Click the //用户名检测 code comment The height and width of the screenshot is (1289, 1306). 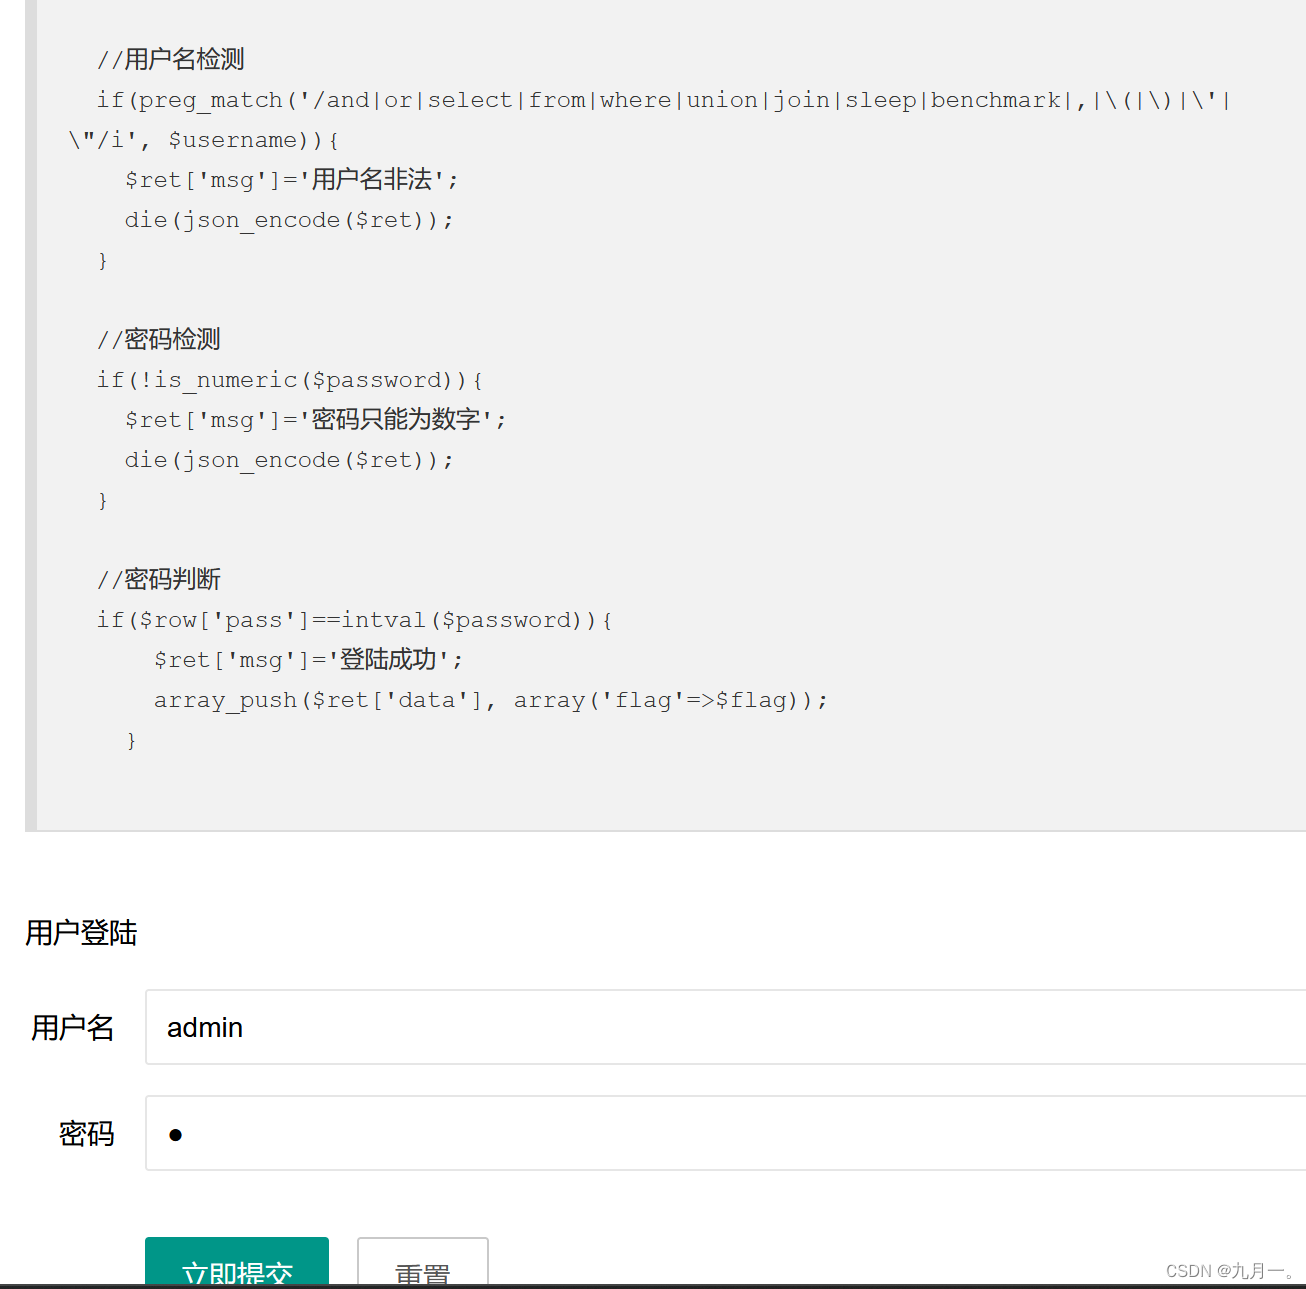(x=172, y=59)
